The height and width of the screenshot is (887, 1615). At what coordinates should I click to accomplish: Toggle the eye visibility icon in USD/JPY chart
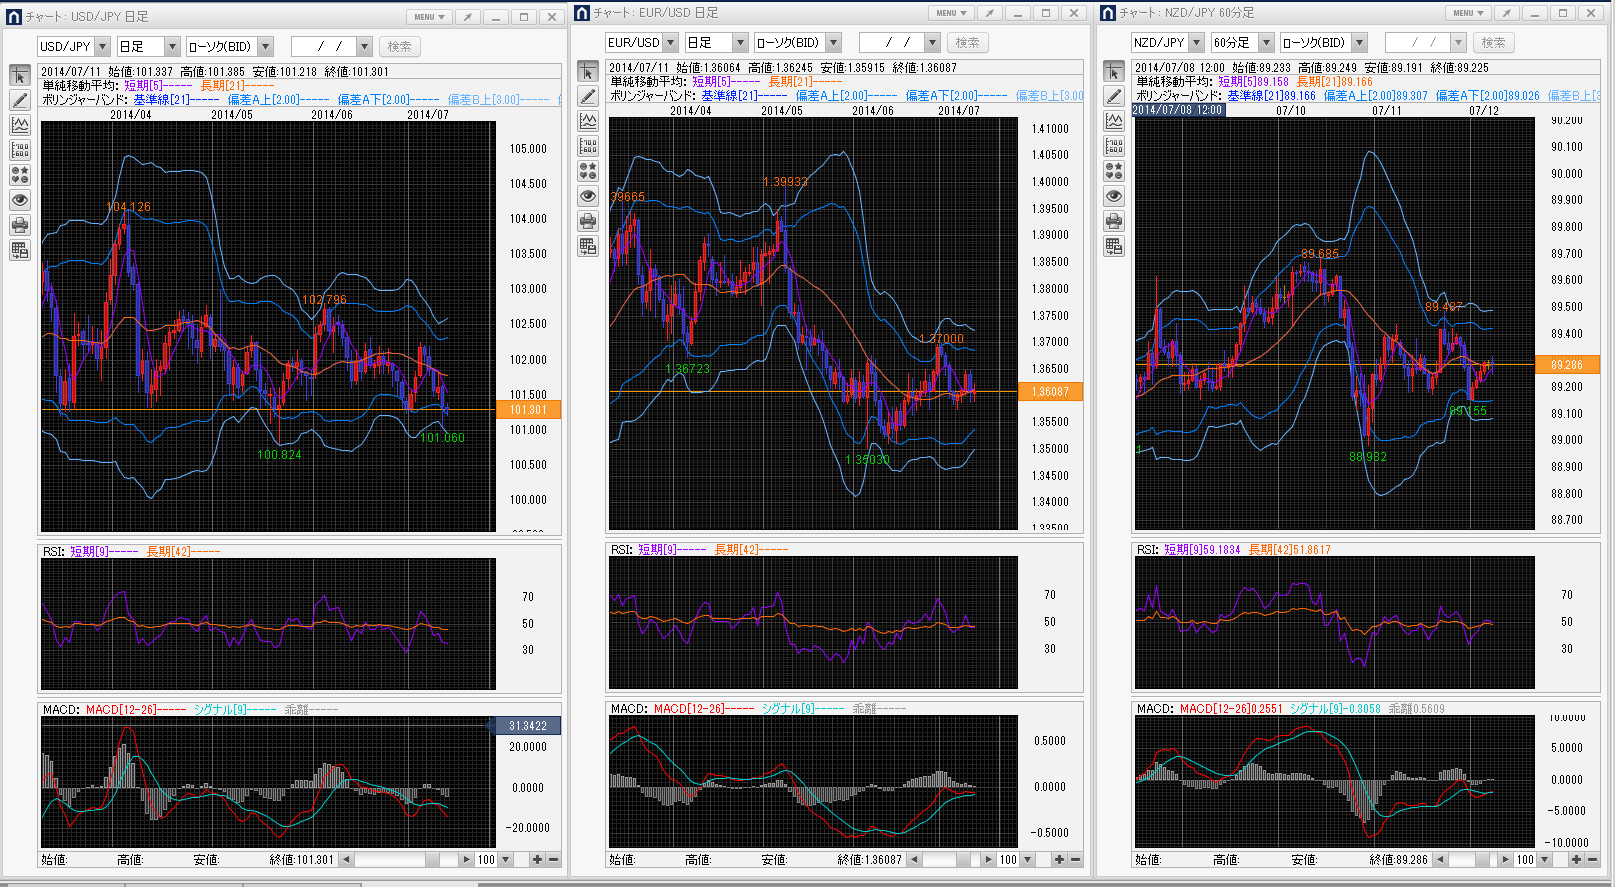[x=20, y=200]
